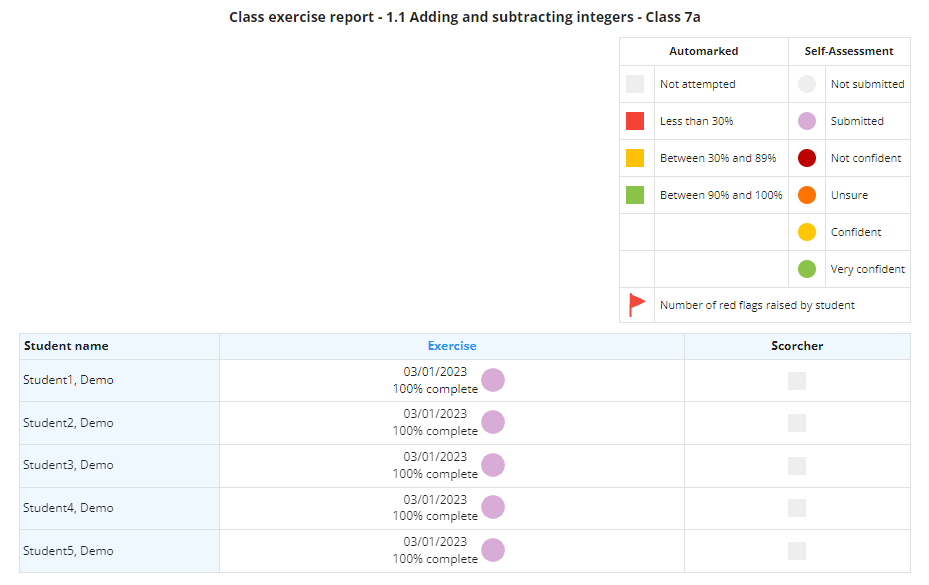Click Student3 purple submitted circle
Image resolution: width=929 pixels, height=585 pixels.
493,465
